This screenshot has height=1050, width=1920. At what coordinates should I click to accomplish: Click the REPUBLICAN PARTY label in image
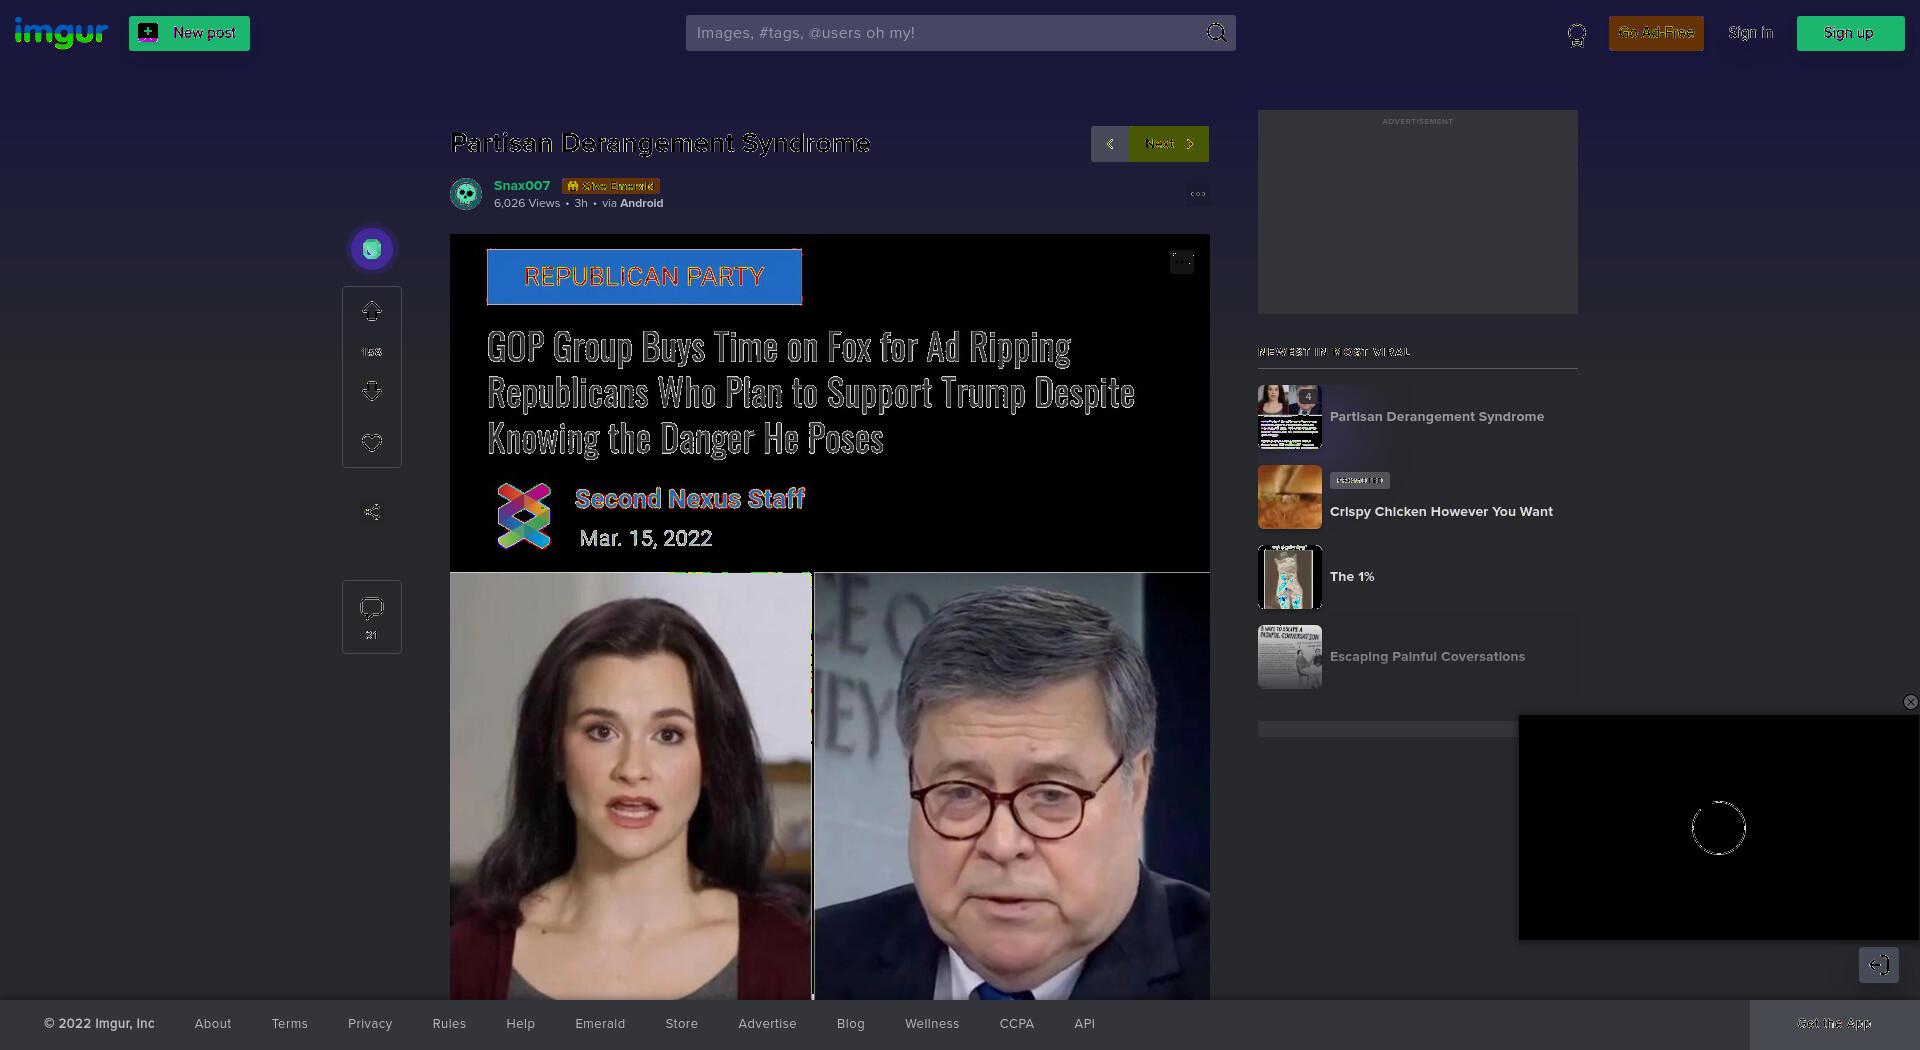tap(644, 277)
